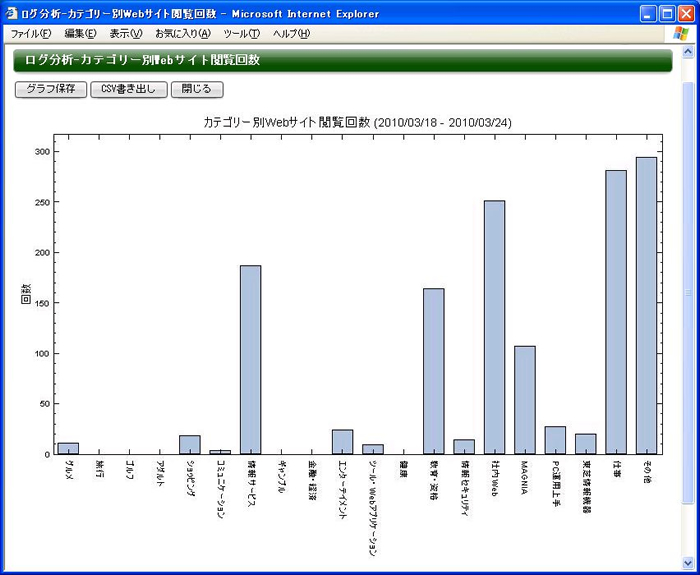Screen dimensions: 700x575
Task: Open the 編集 menu
Action: tap(80, 34)
